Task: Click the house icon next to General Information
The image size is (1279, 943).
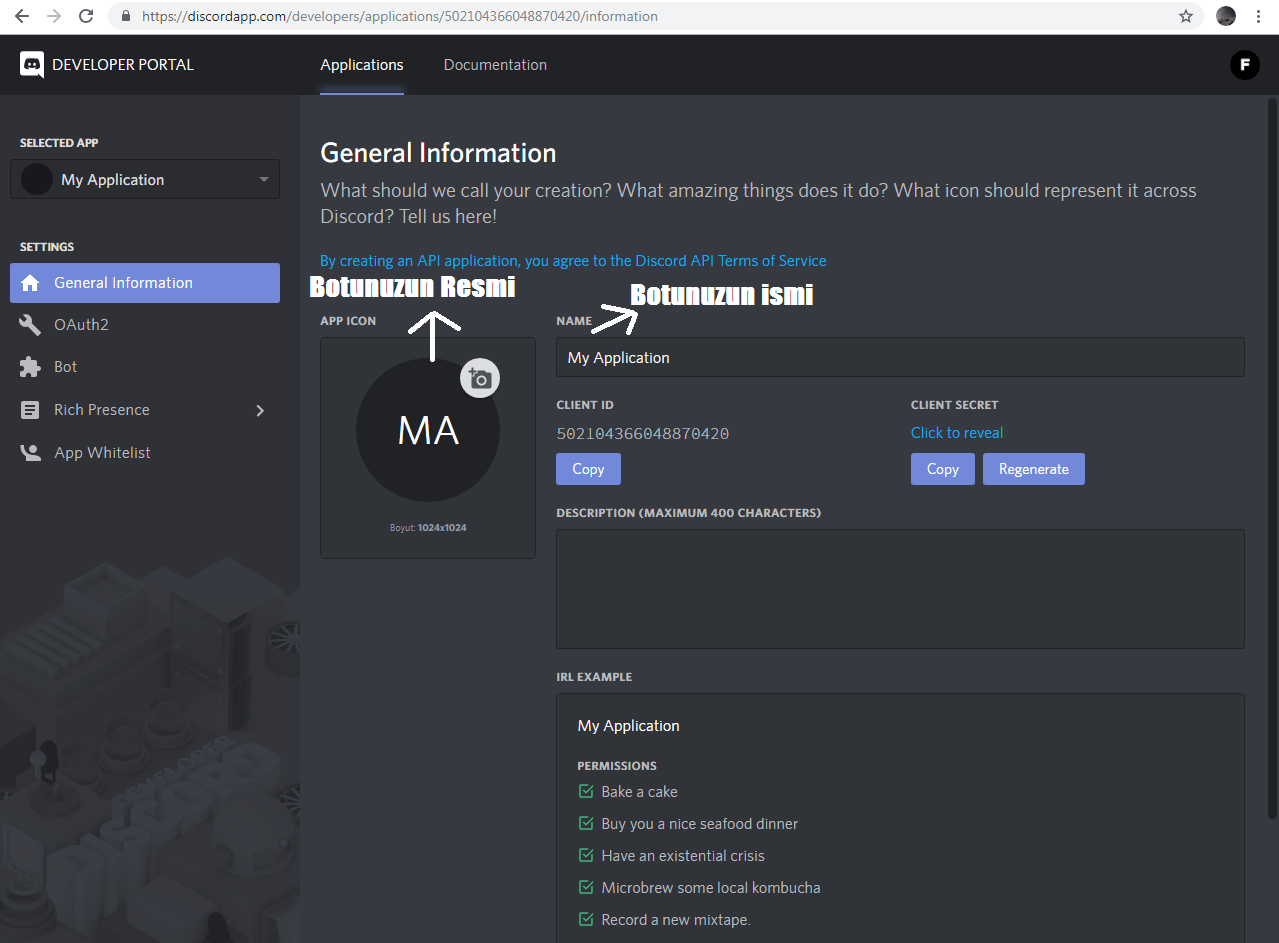Action: point(30,283)
